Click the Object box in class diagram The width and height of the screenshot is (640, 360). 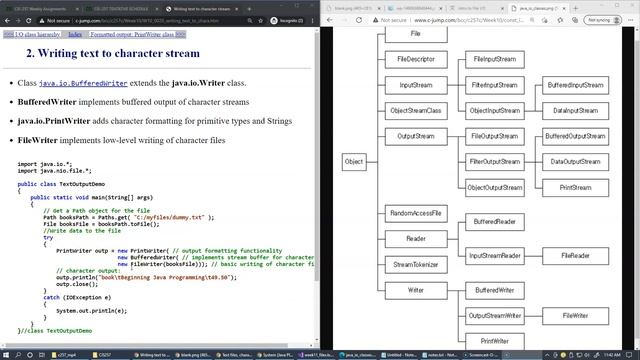[x=354, y=162]
